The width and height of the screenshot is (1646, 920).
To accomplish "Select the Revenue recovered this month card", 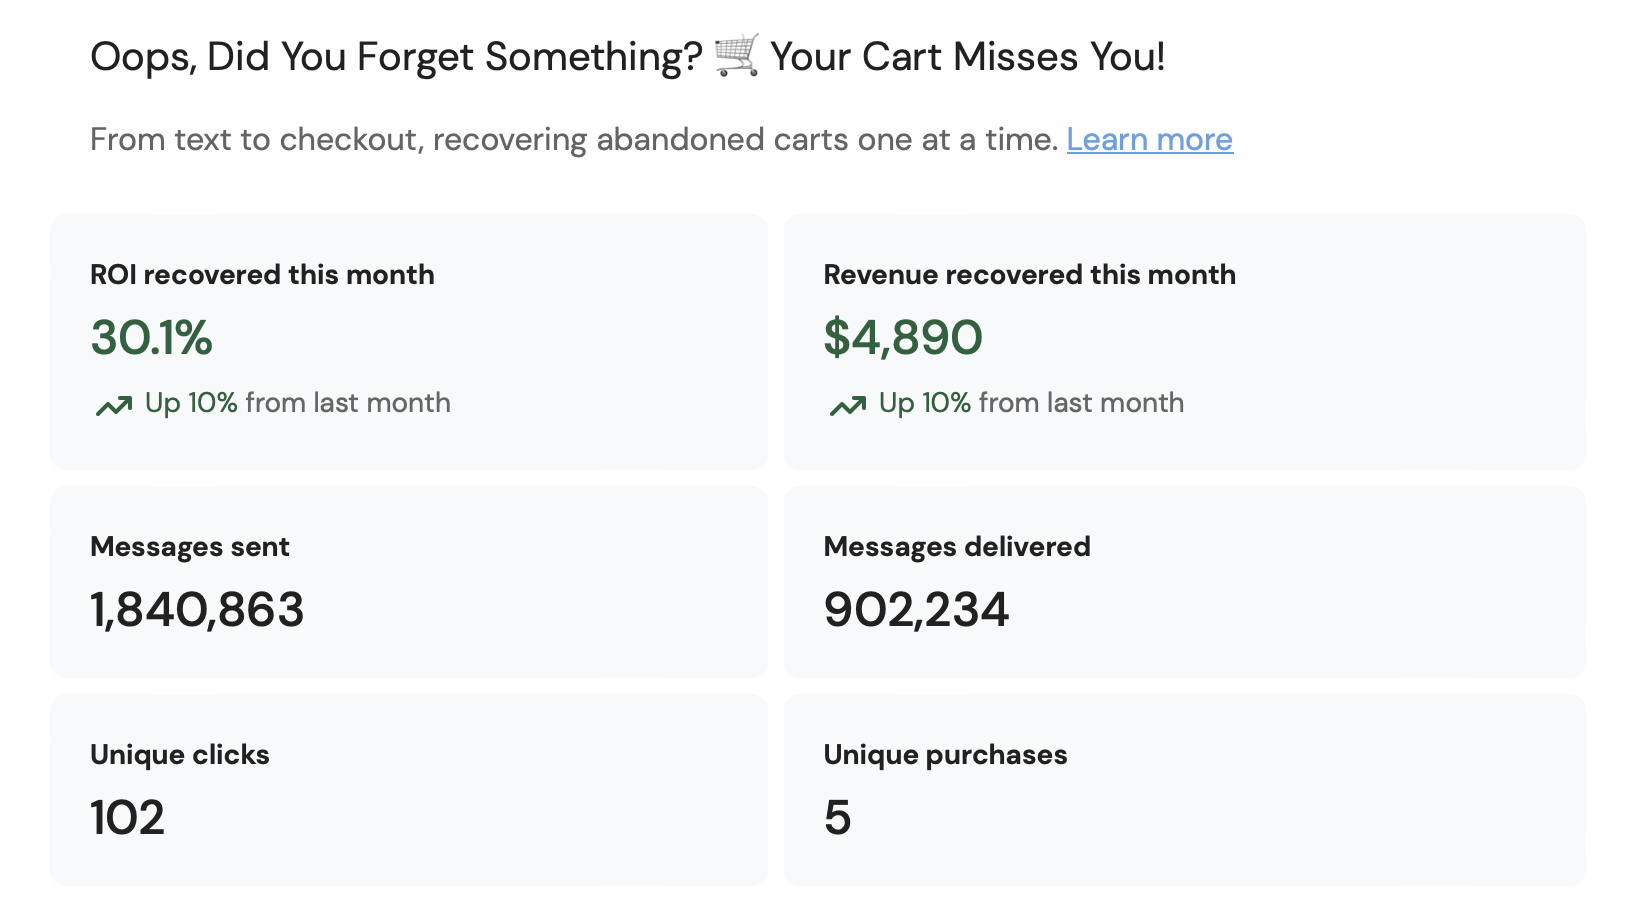I will coord(1184,342).
